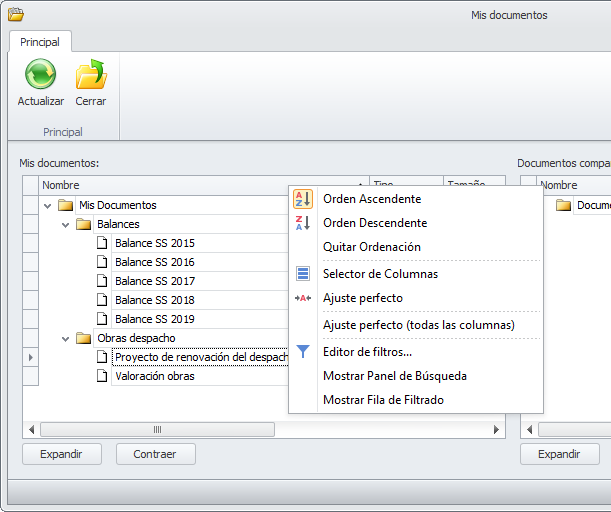Image resolution: width=611 pixels, height=512 pixels.
Task: Click folder icon in Documentos compartidos panel
Action: [563, 205]
